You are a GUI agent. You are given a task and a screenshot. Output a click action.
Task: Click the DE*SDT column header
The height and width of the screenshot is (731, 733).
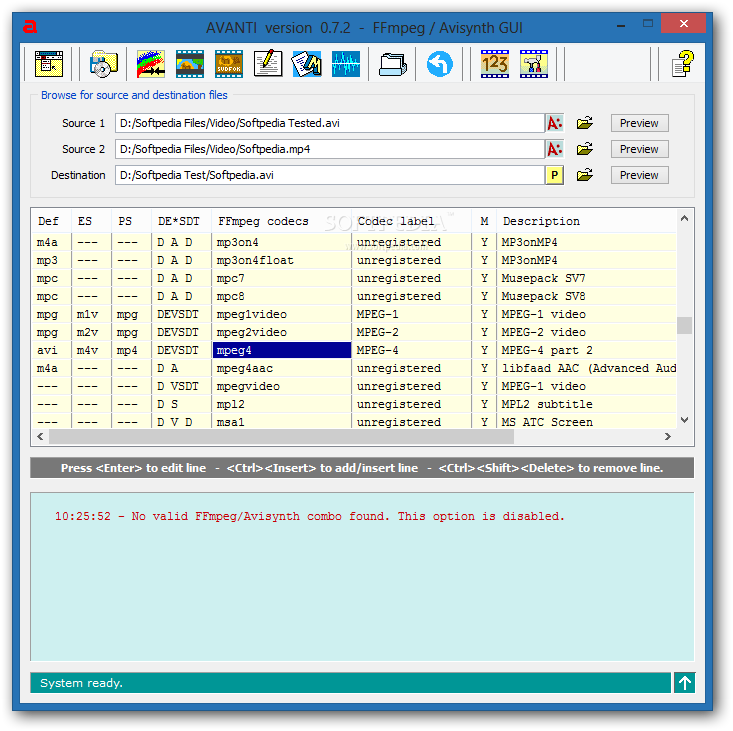tap(182, 221)
